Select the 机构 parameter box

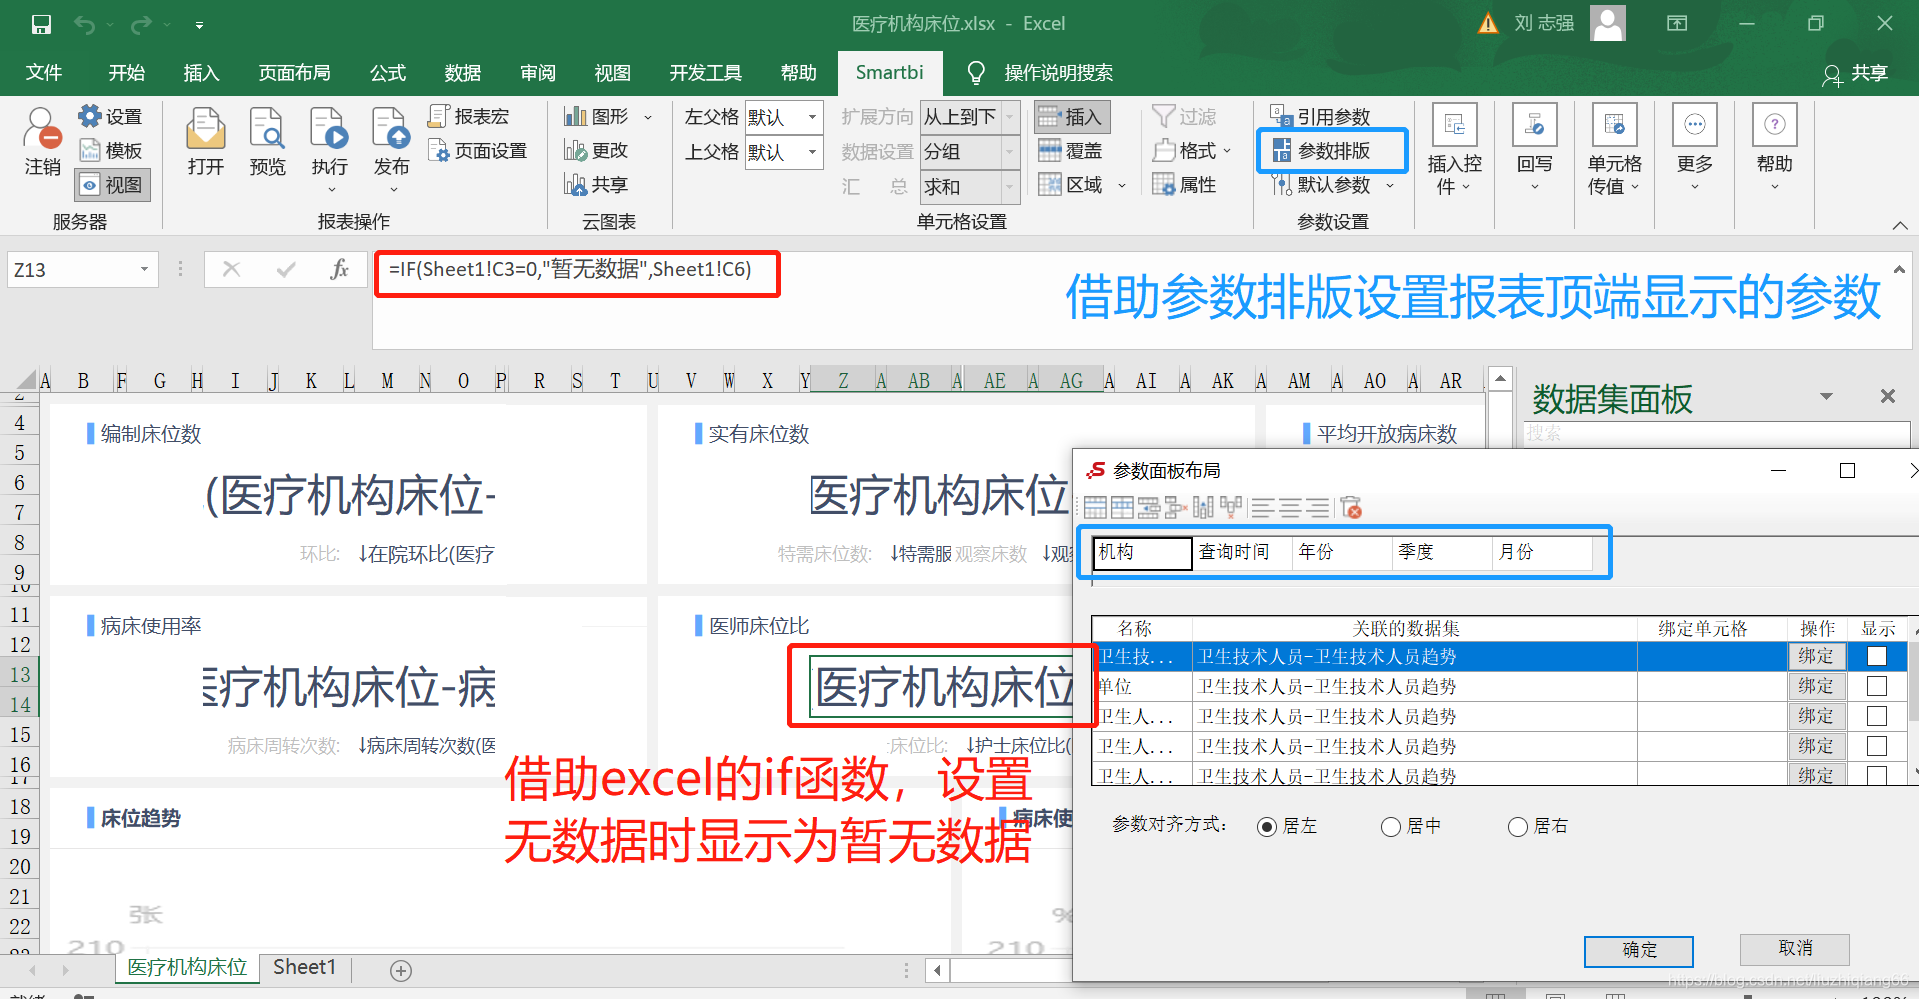pos(1143,553)
